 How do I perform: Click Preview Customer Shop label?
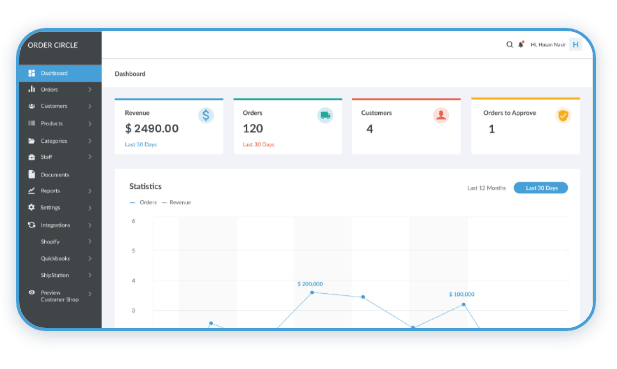[x=59, y=296]
